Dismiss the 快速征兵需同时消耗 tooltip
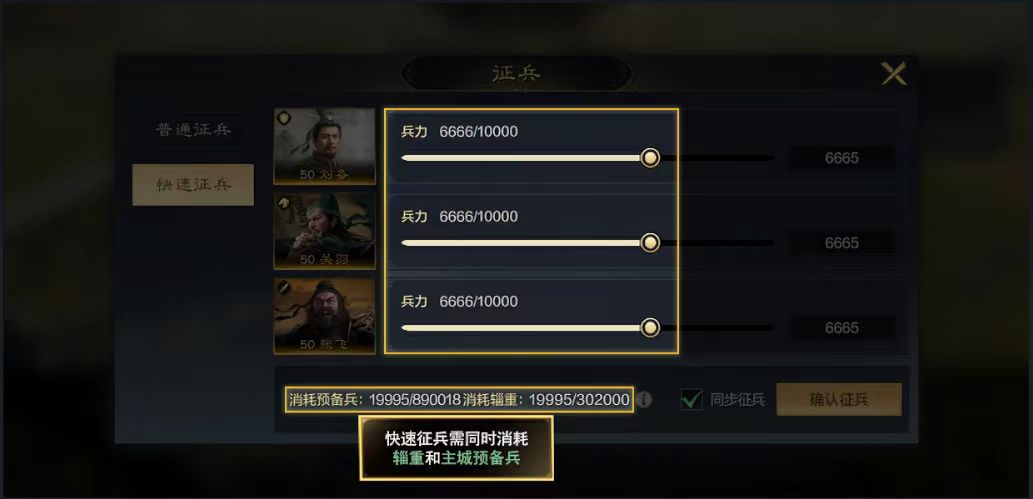The width and height of the screenshot is (1033, 499). (456, 448)
